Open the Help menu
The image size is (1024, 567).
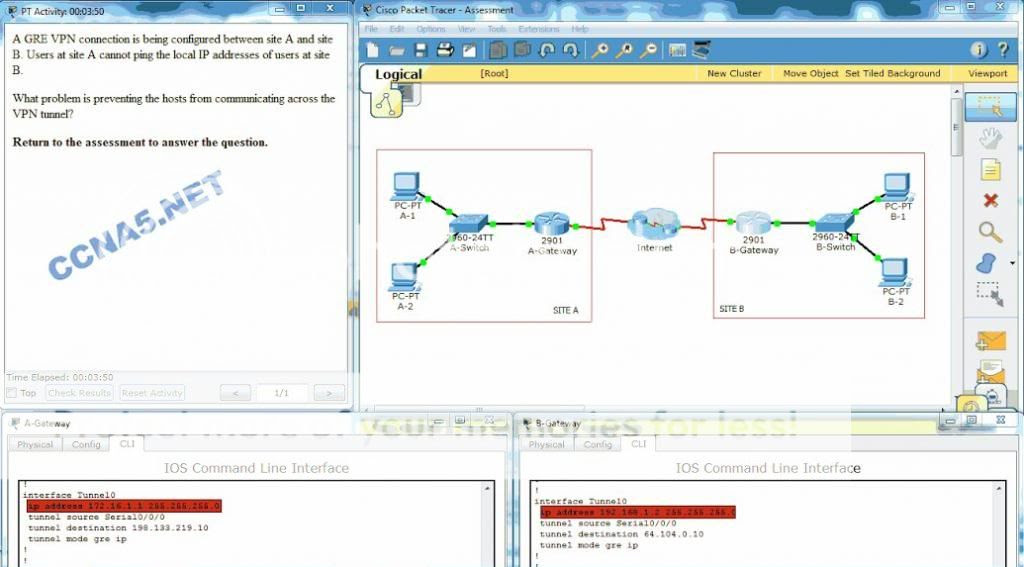tap(580, 29)
